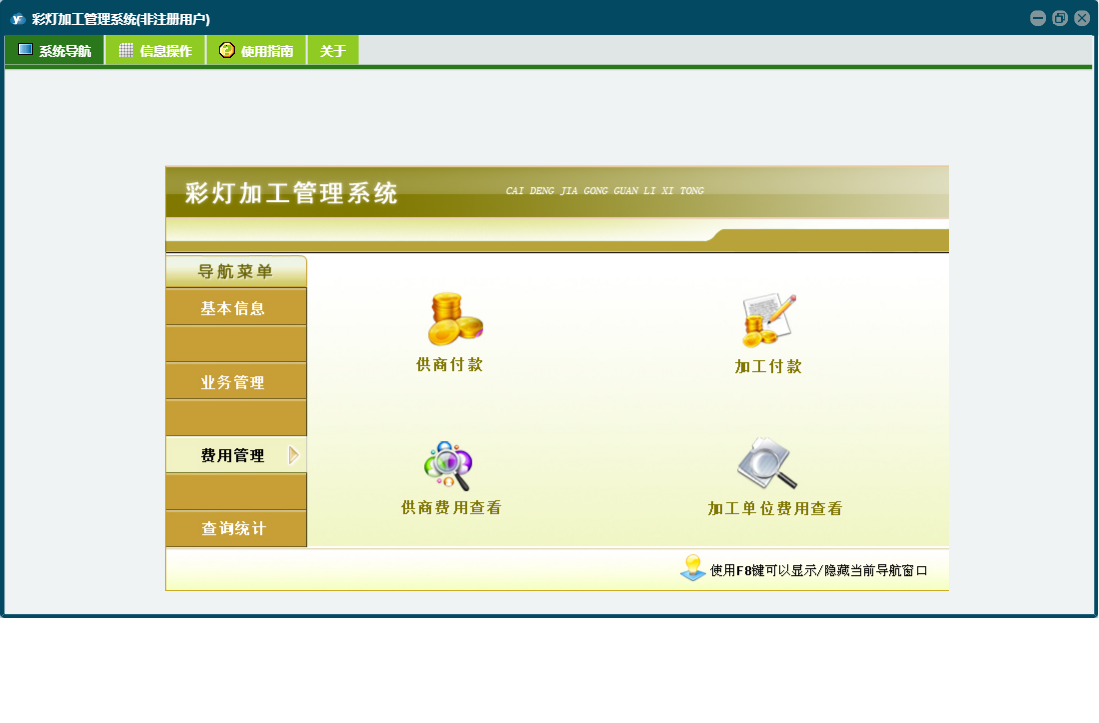This screenshot has height=723, width=1099.
Task: Open the 使用指南 menu label
Action: click(267, 51)
